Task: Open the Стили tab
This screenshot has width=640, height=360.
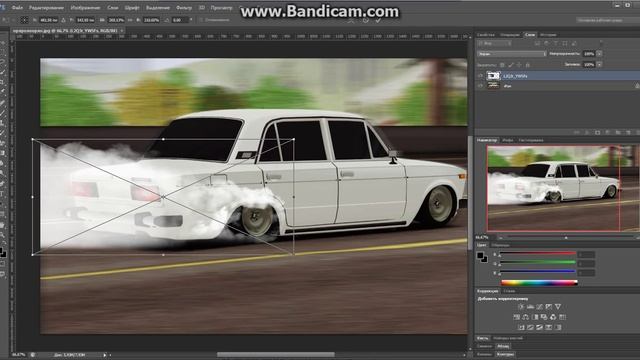Action: (x=509, y=291)
